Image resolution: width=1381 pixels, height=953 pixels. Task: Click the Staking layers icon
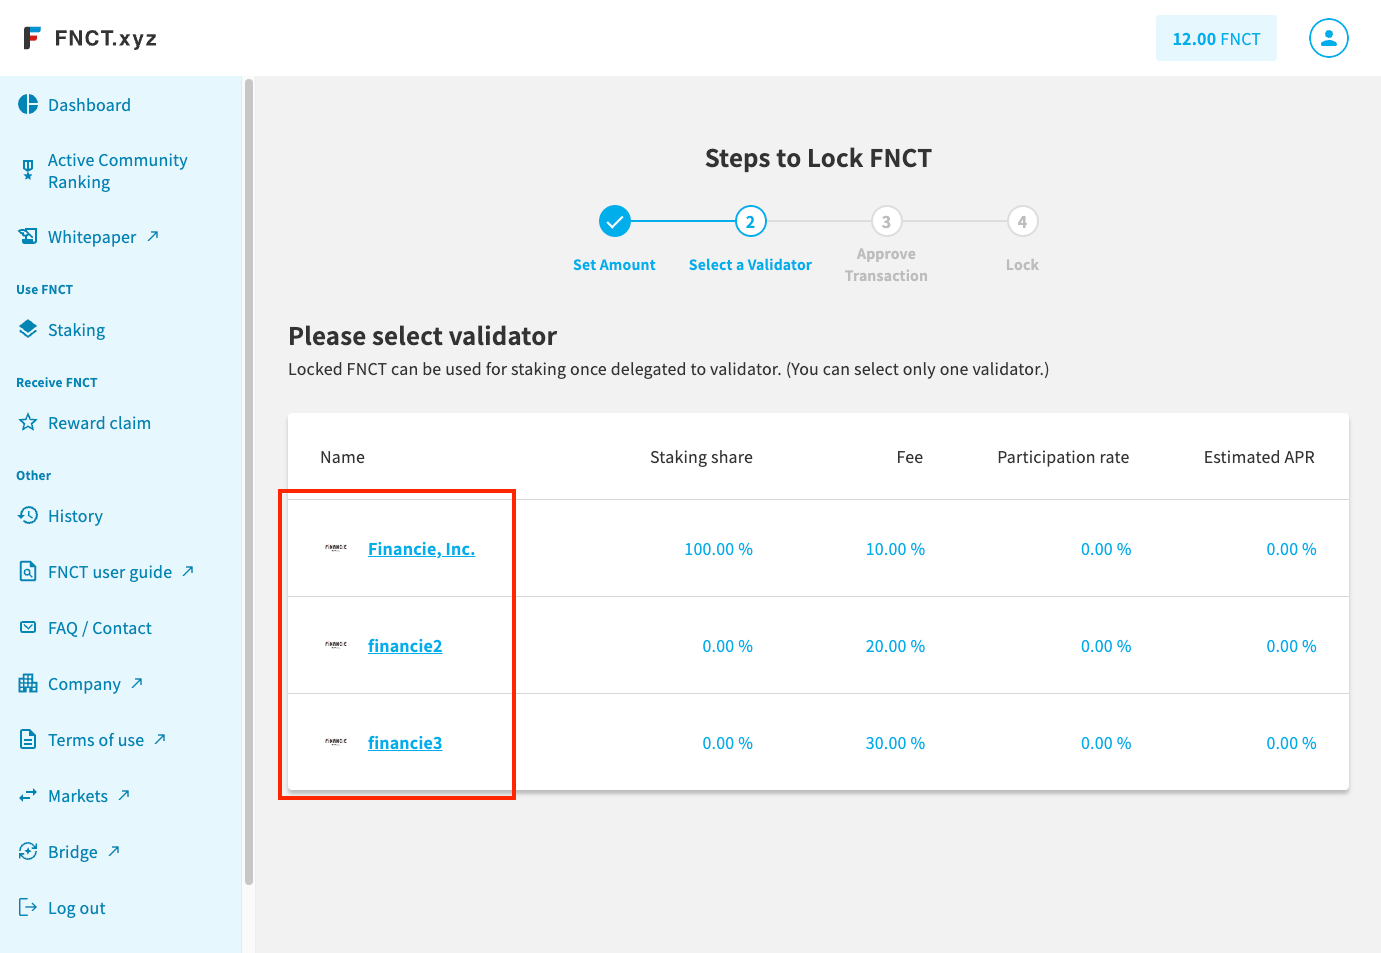(28, 329)
